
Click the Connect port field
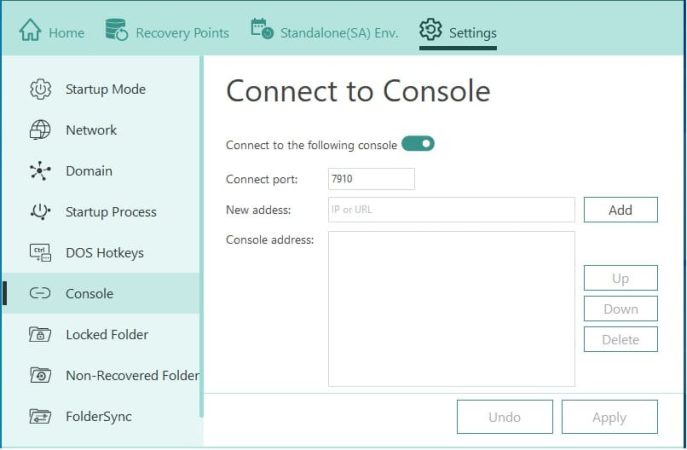pos(371,179)
